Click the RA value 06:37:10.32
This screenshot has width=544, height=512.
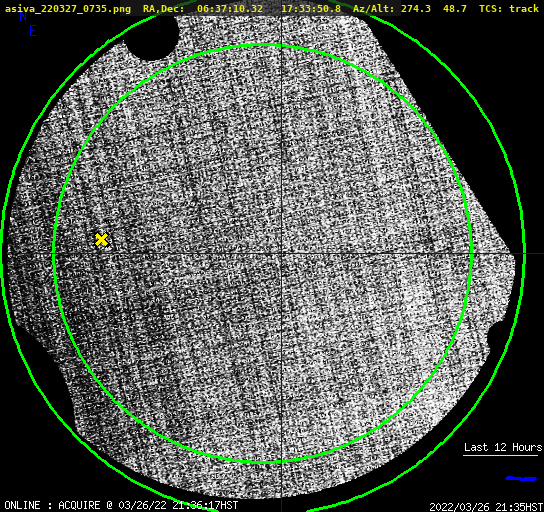[x=230, y=8]
